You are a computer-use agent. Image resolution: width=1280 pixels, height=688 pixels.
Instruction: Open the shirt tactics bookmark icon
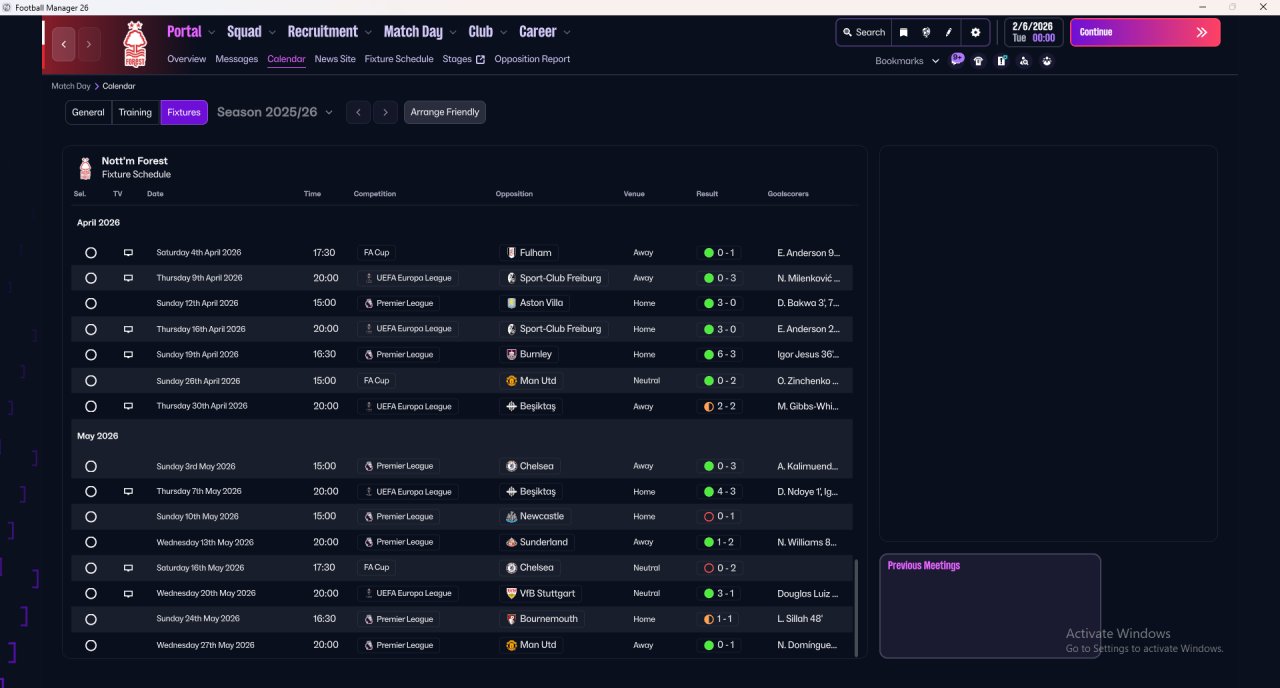click(978, 61)
